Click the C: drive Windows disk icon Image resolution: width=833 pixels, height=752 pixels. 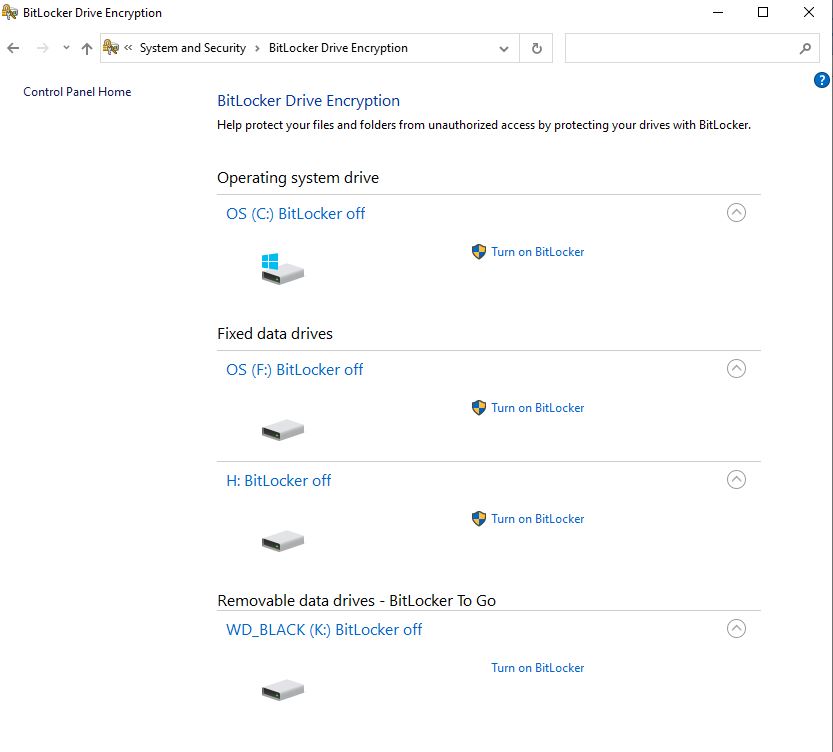pyautogui.click(x=283, y=269)
